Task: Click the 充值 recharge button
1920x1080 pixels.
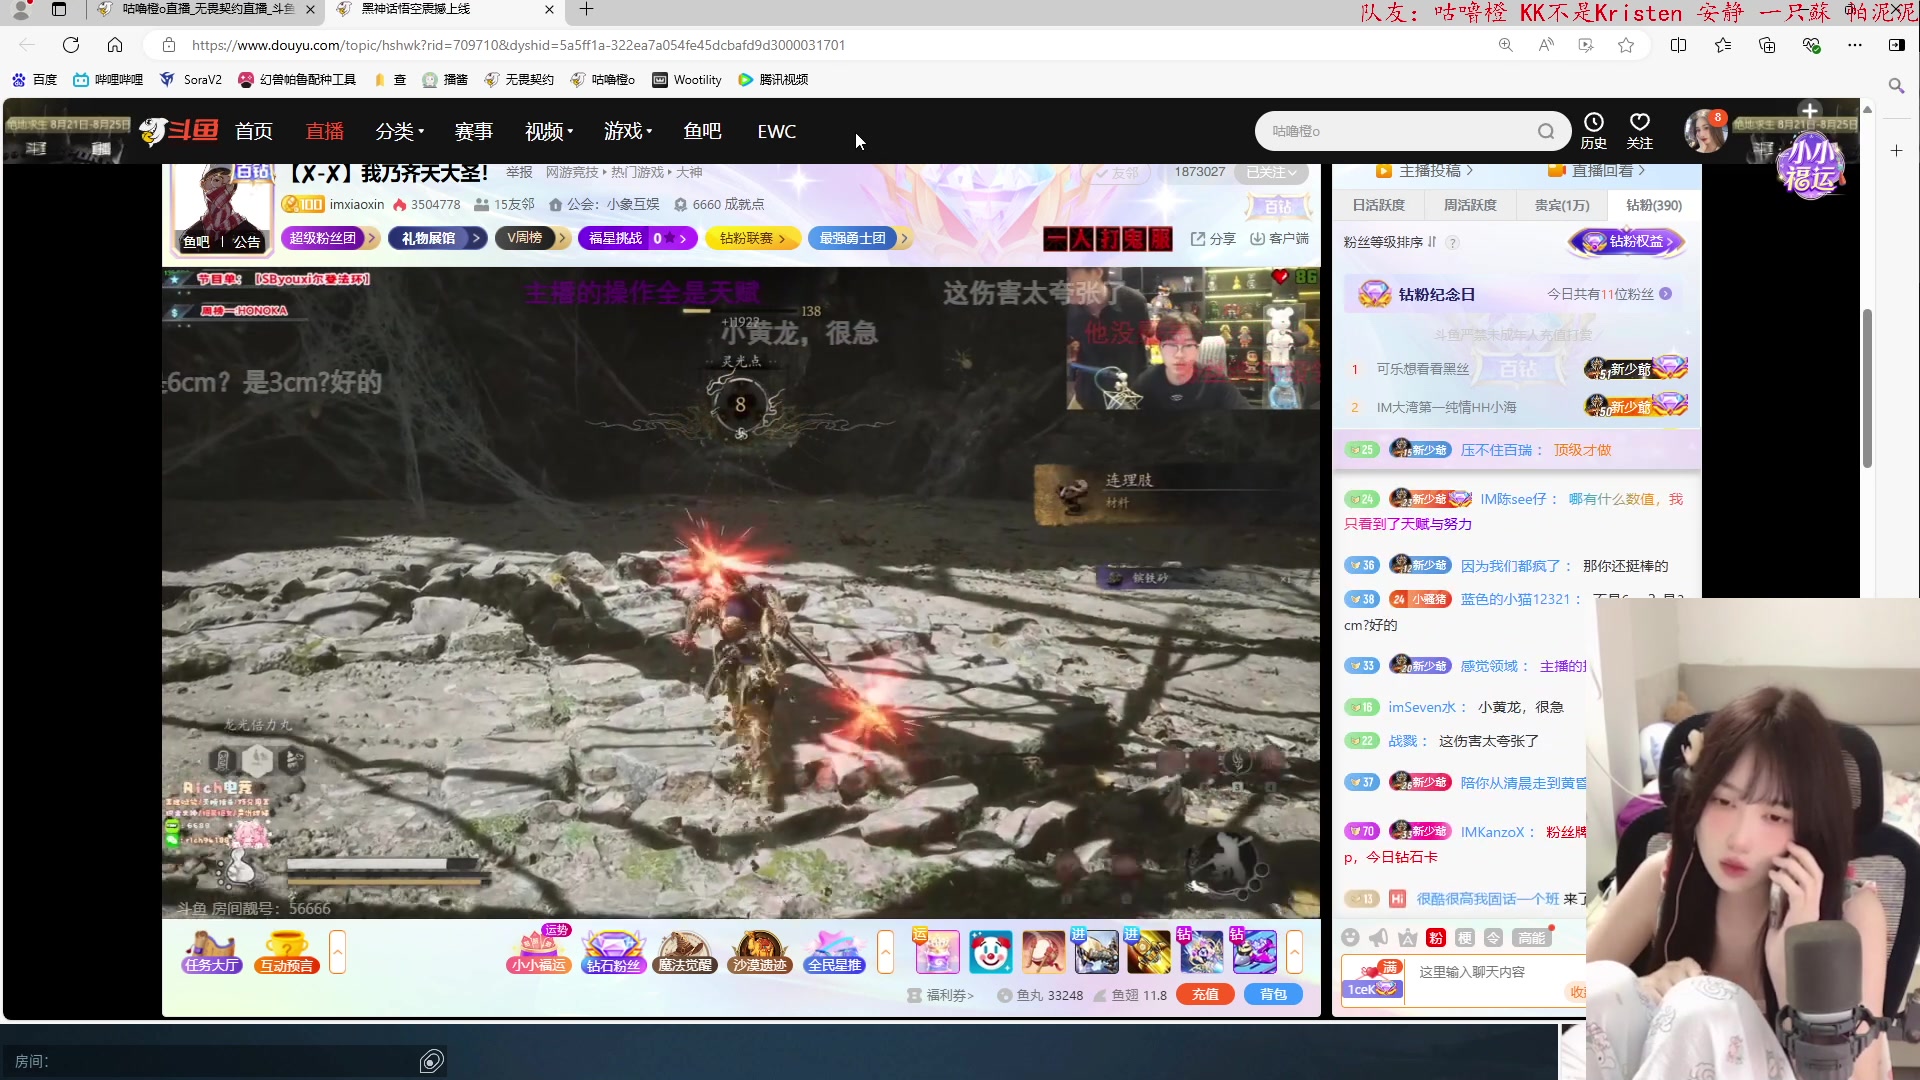Action: coord(1205,994)
